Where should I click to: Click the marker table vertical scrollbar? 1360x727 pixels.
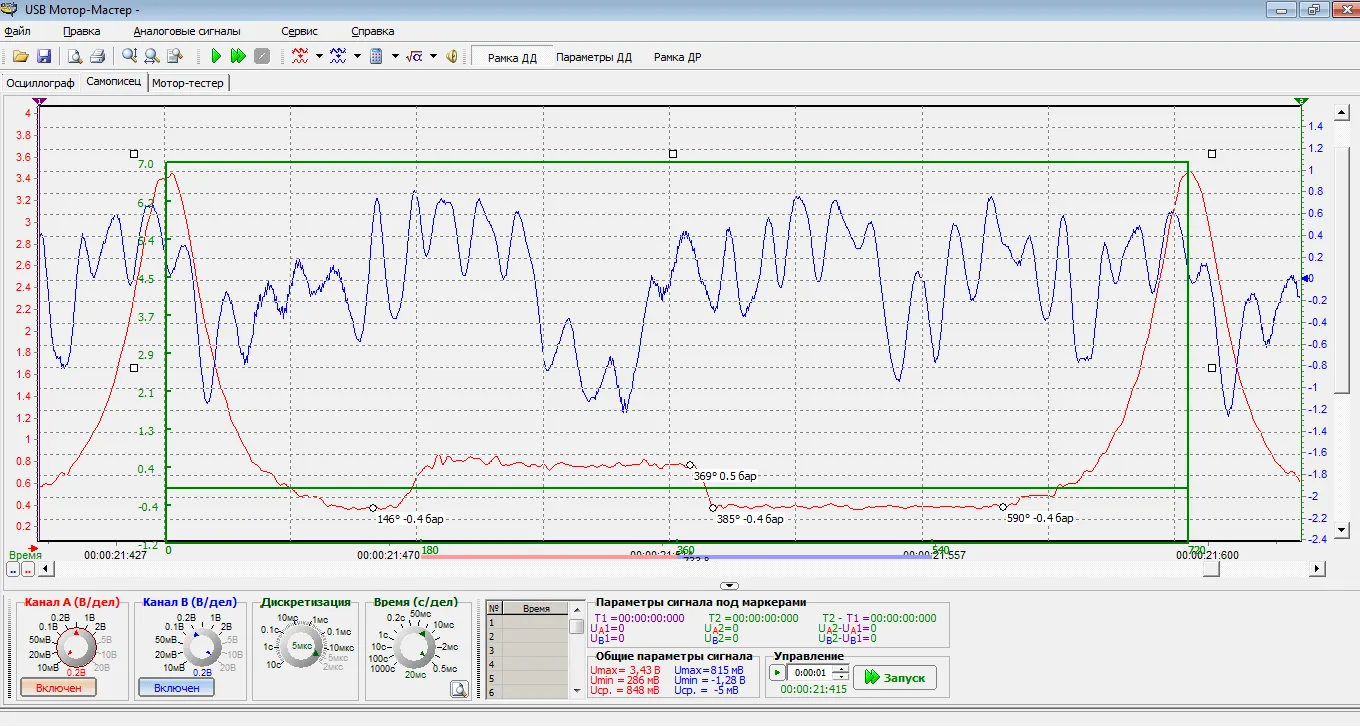tap(577, 650)
